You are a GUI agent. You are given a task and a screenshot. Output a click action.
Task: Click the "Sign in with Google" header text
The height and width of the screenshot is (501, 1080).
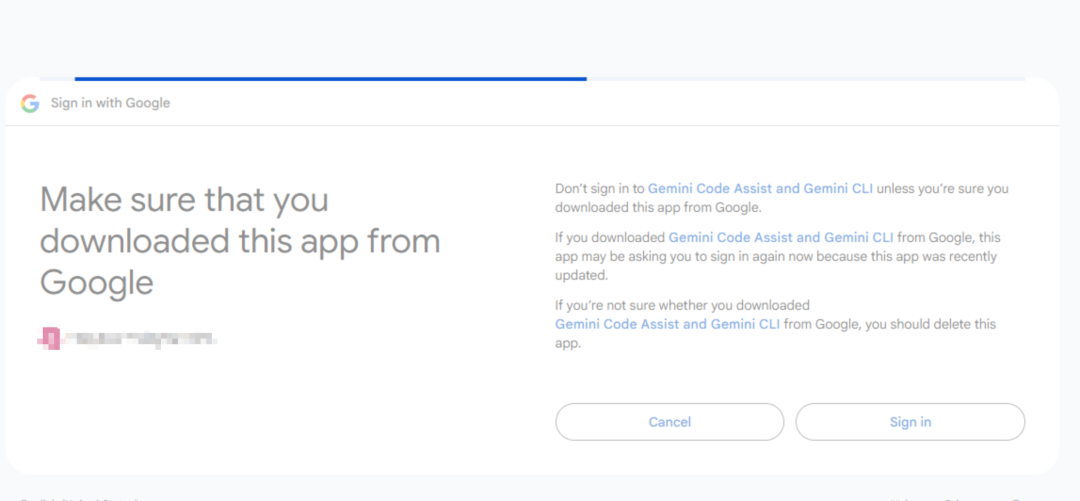click(110, 103)
